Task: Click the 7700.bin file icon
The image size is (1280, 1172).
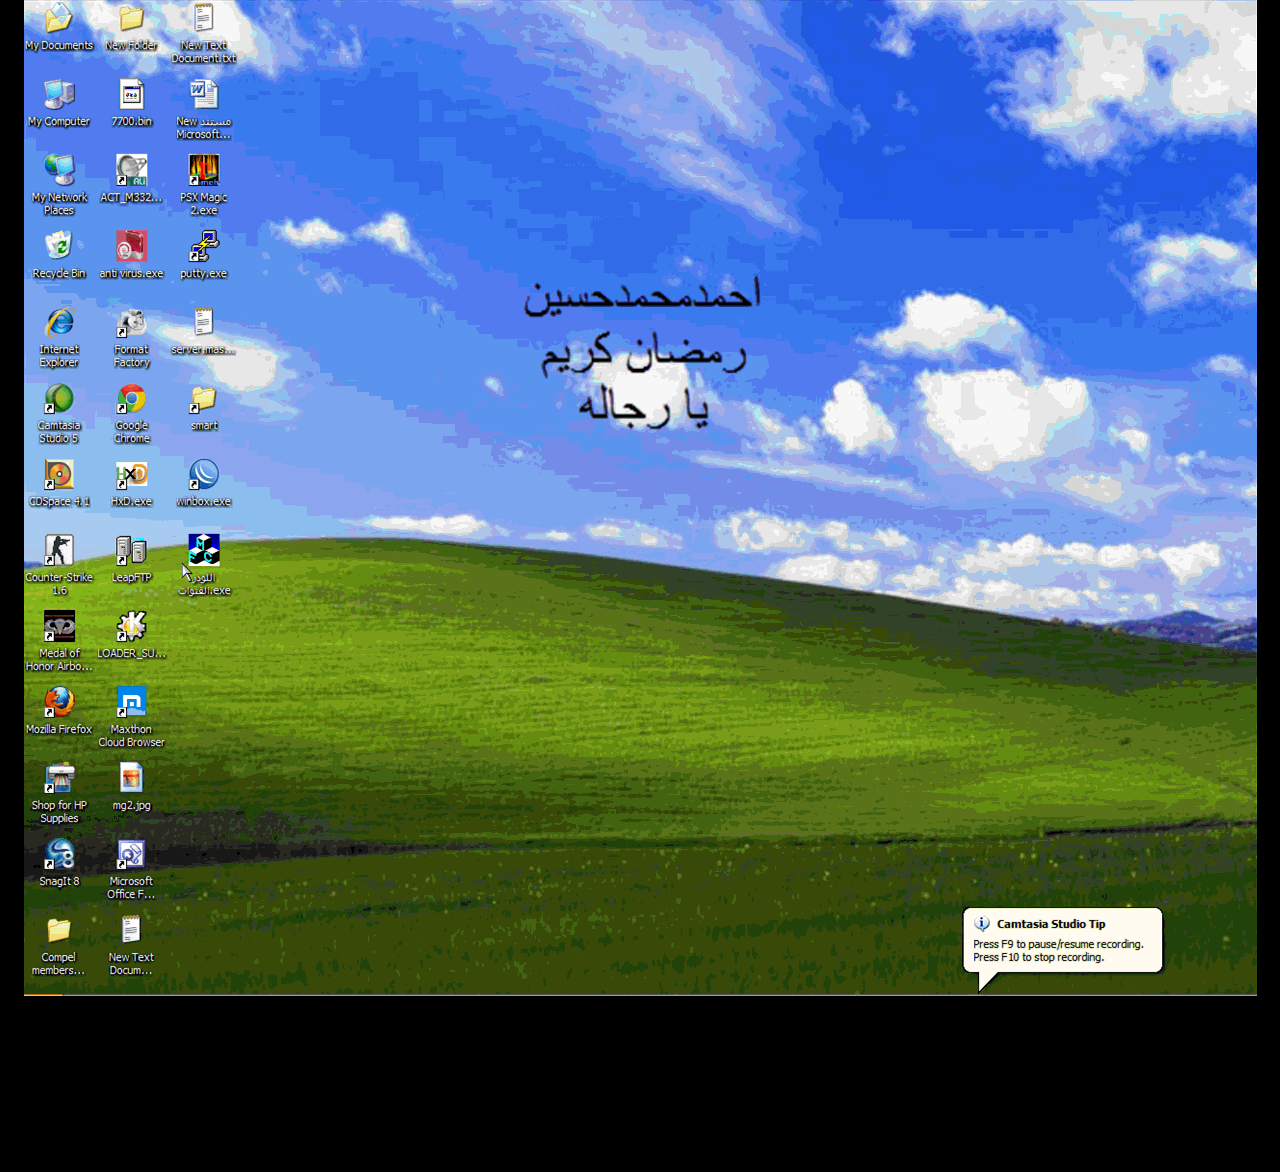Action: pyautogui.click(x=131, y=95)
